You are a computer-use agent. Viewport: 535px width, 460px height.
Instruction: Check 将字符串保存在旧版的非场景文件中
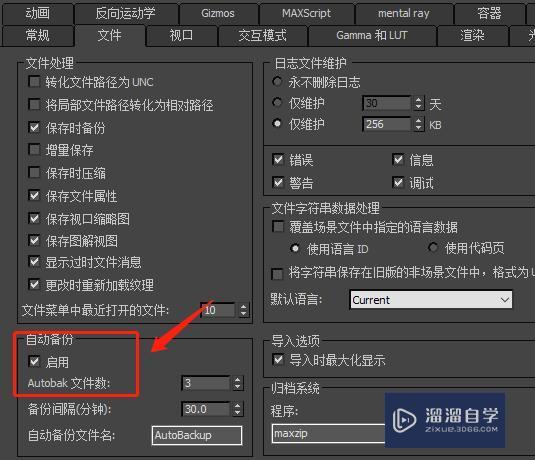[277, 274]
